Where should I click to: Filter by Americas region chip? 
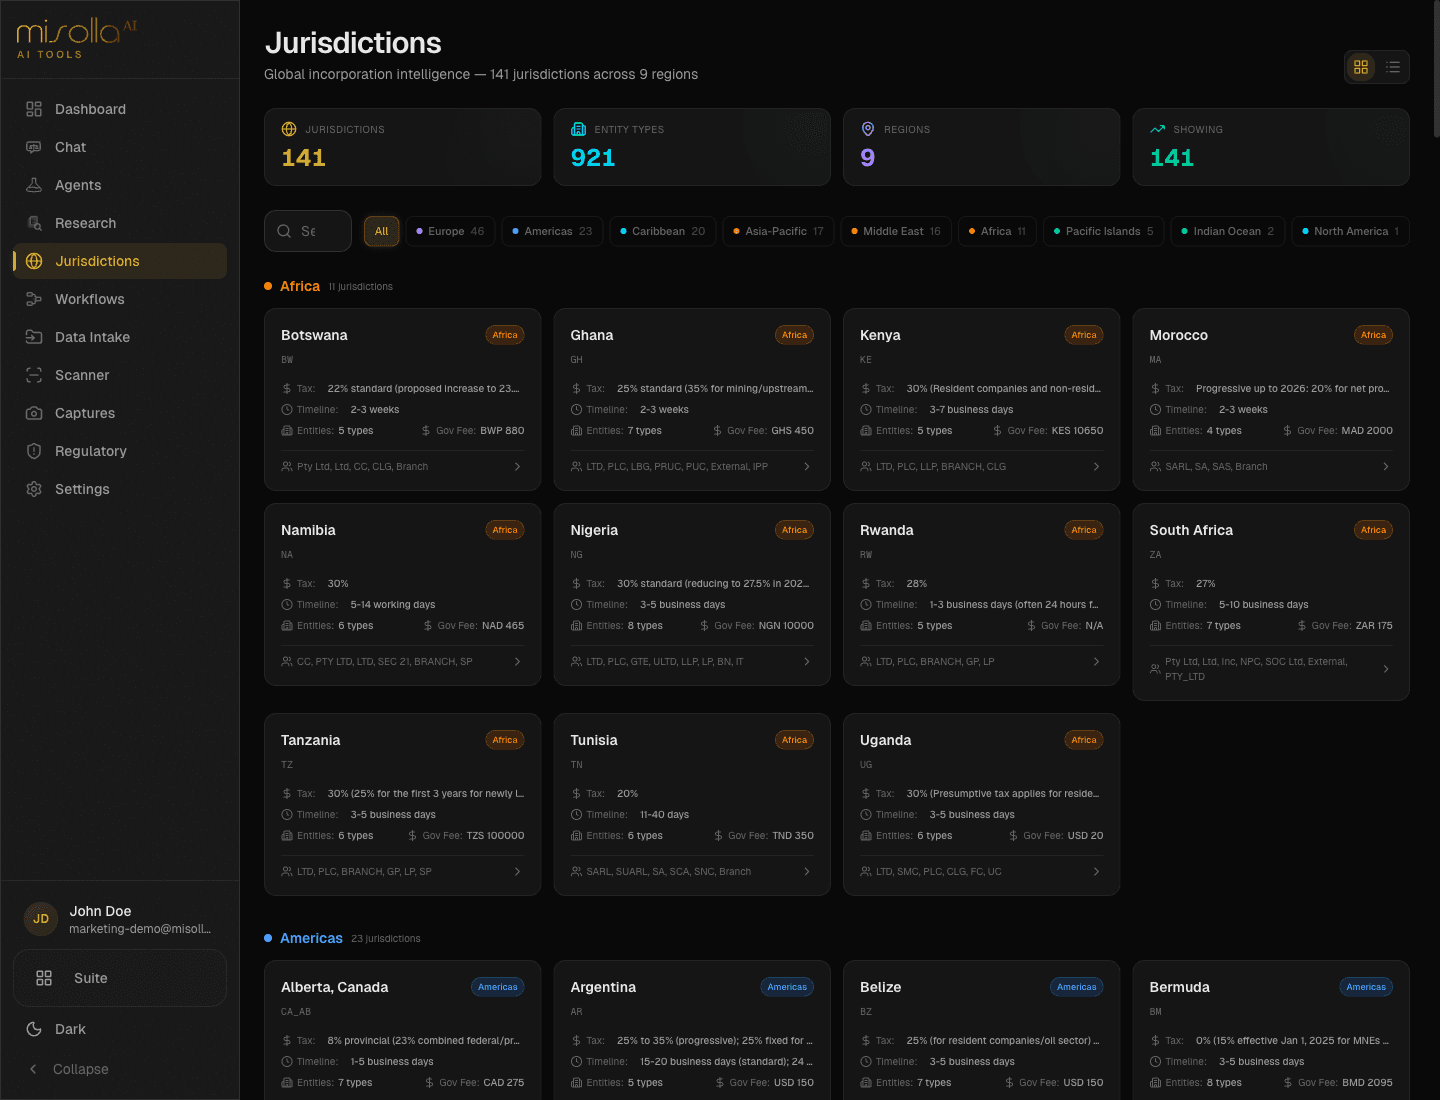click(x=552, y=231)
